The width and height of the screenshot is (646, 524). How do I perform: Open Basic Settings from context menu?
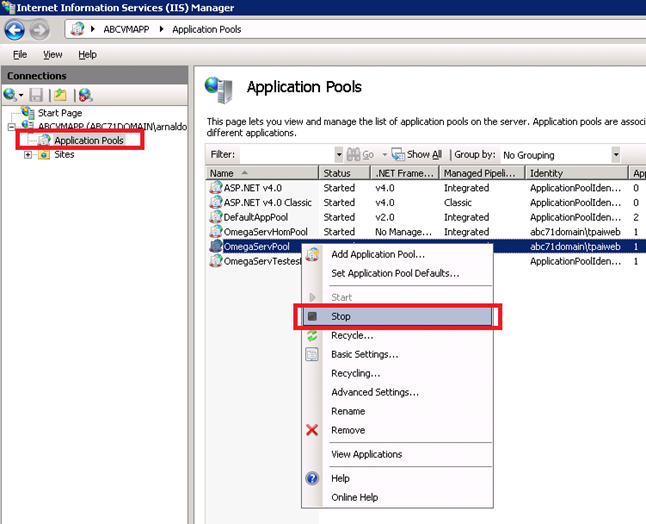[x=365, y=355]
